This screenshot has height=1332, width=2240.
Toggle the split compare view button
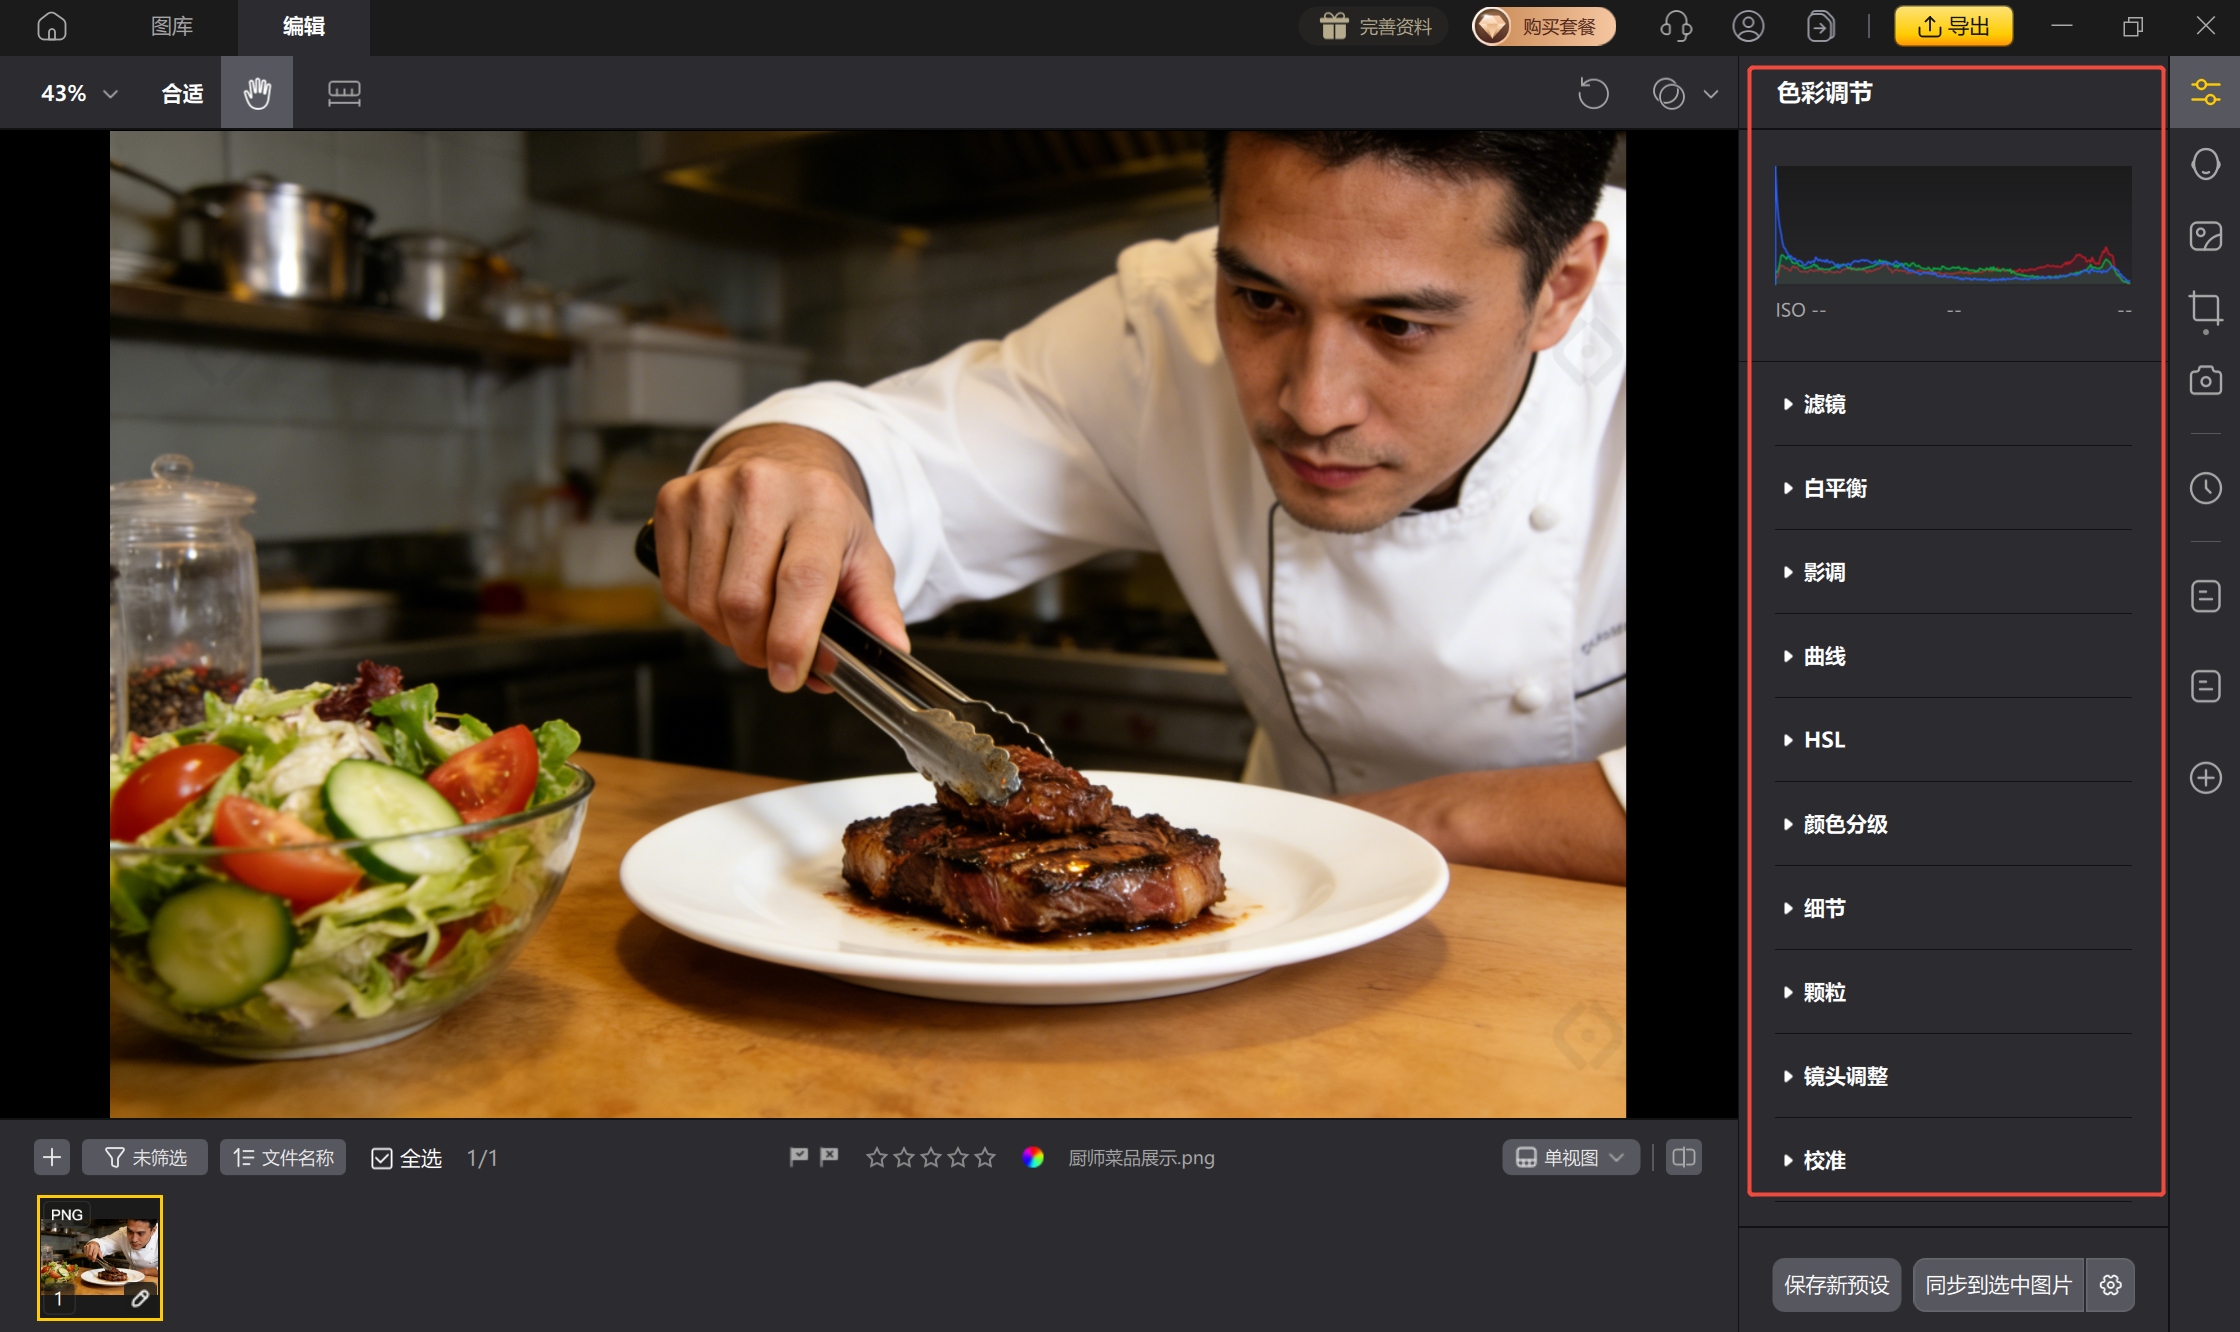pos(1684,1157)
